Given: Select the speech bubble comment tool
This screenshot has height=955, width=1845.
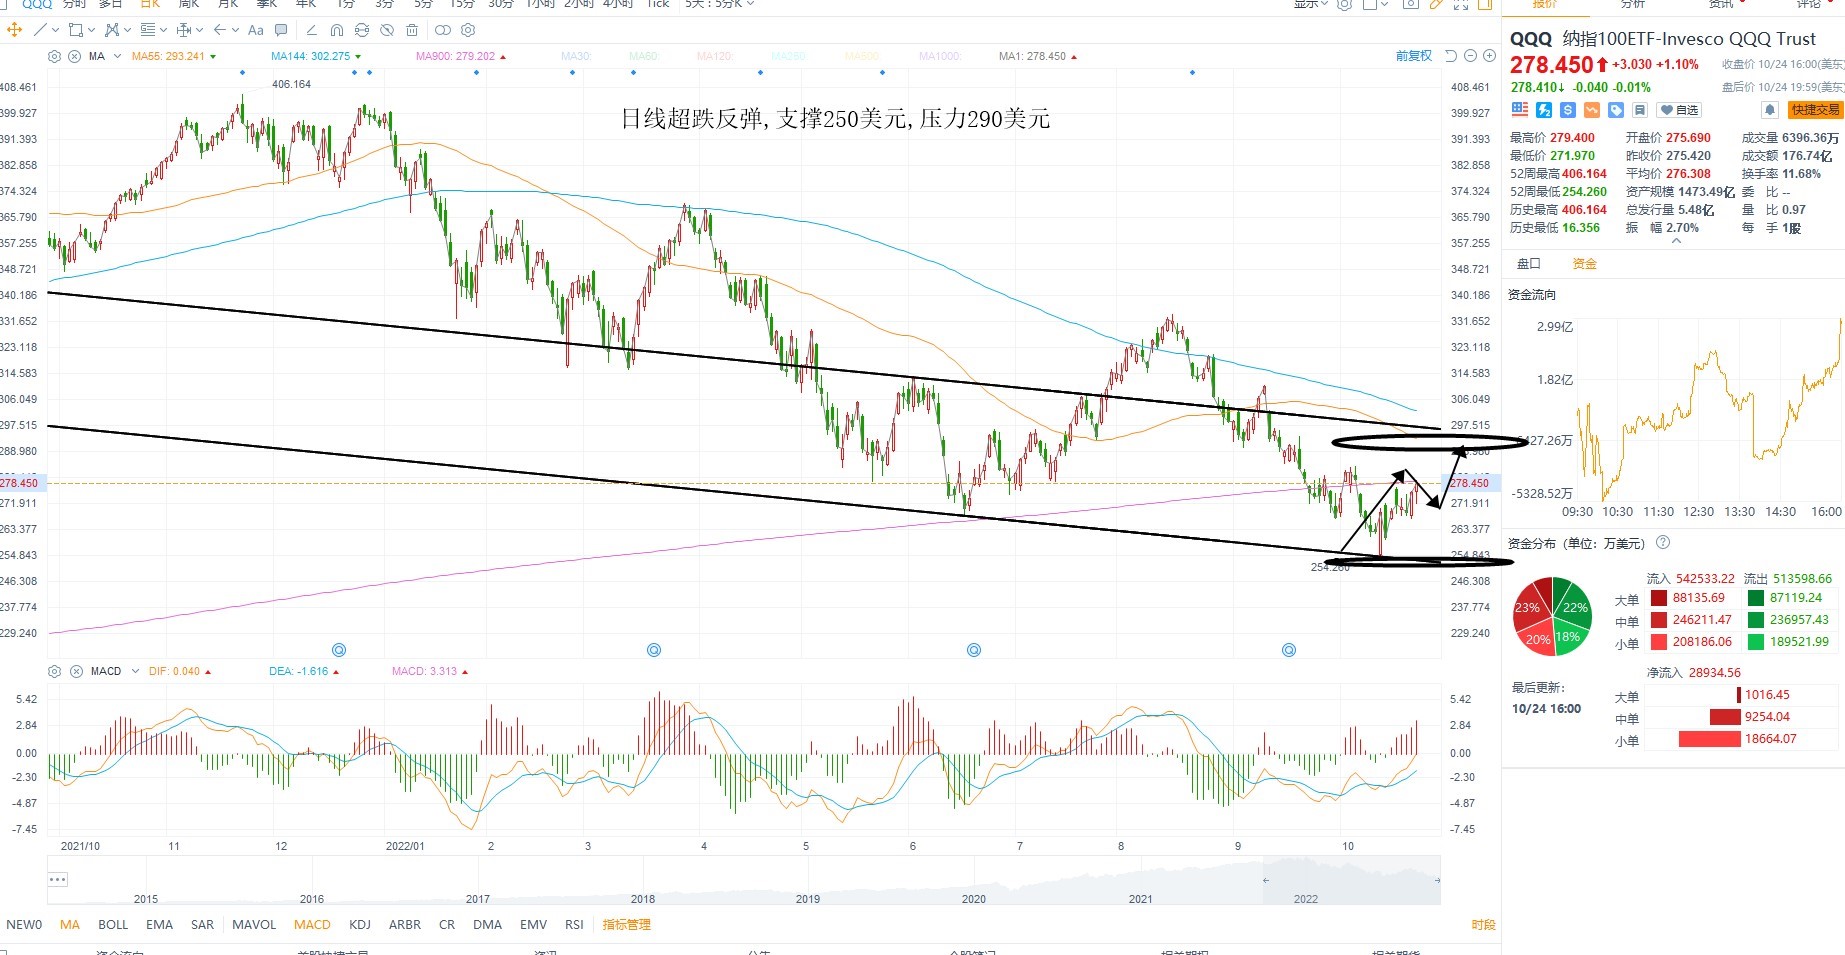Looking at the screenshot, I should (x=281, y=30).
